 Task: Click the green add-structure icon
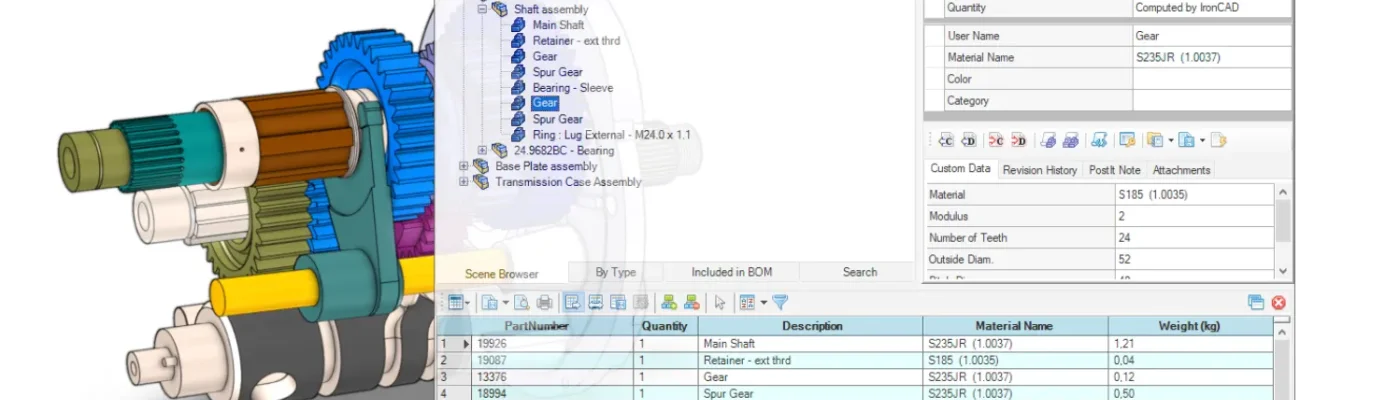pyautogui.click(x=669, y=302)
